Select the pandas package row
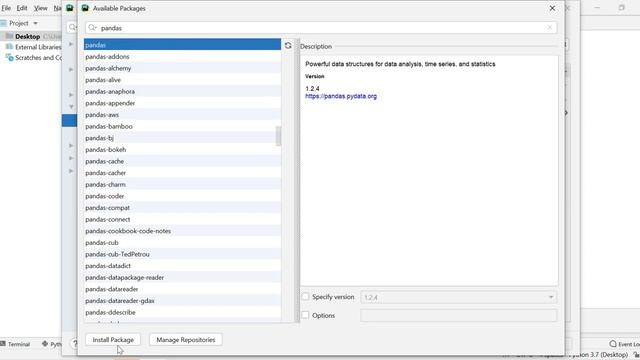 [x=182, y=44]
